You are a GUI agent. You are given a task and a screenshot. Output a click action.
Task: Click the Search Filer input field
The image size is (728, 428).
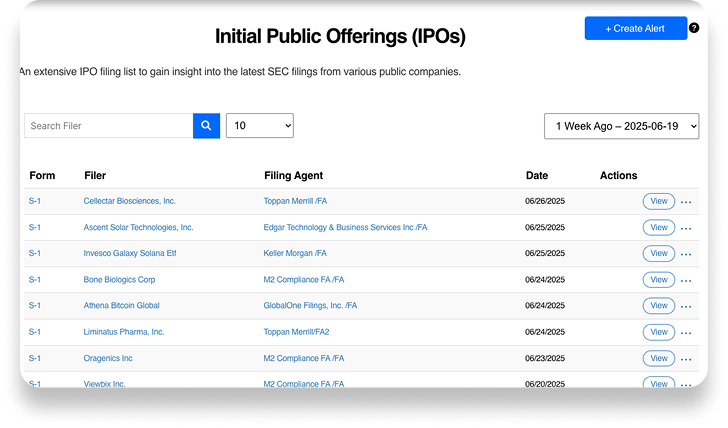coord(108,126)
